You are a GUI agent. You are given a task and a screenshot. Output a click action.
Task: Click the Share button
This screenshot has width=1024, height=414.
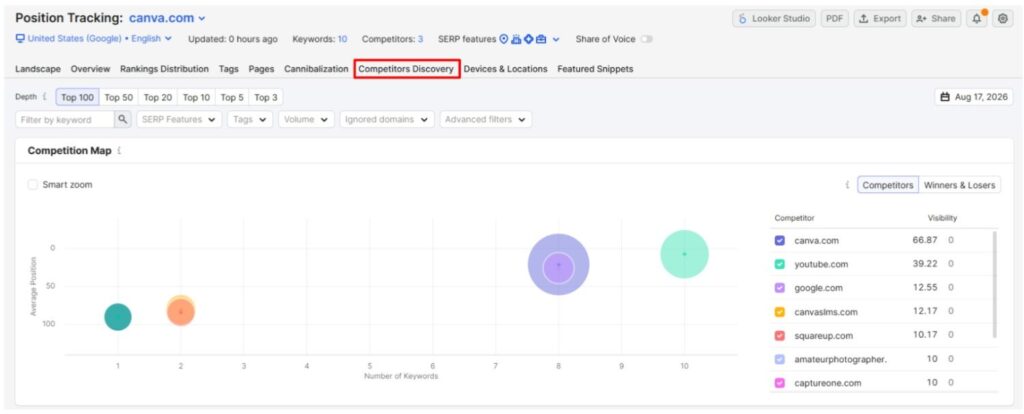[936, 19]
